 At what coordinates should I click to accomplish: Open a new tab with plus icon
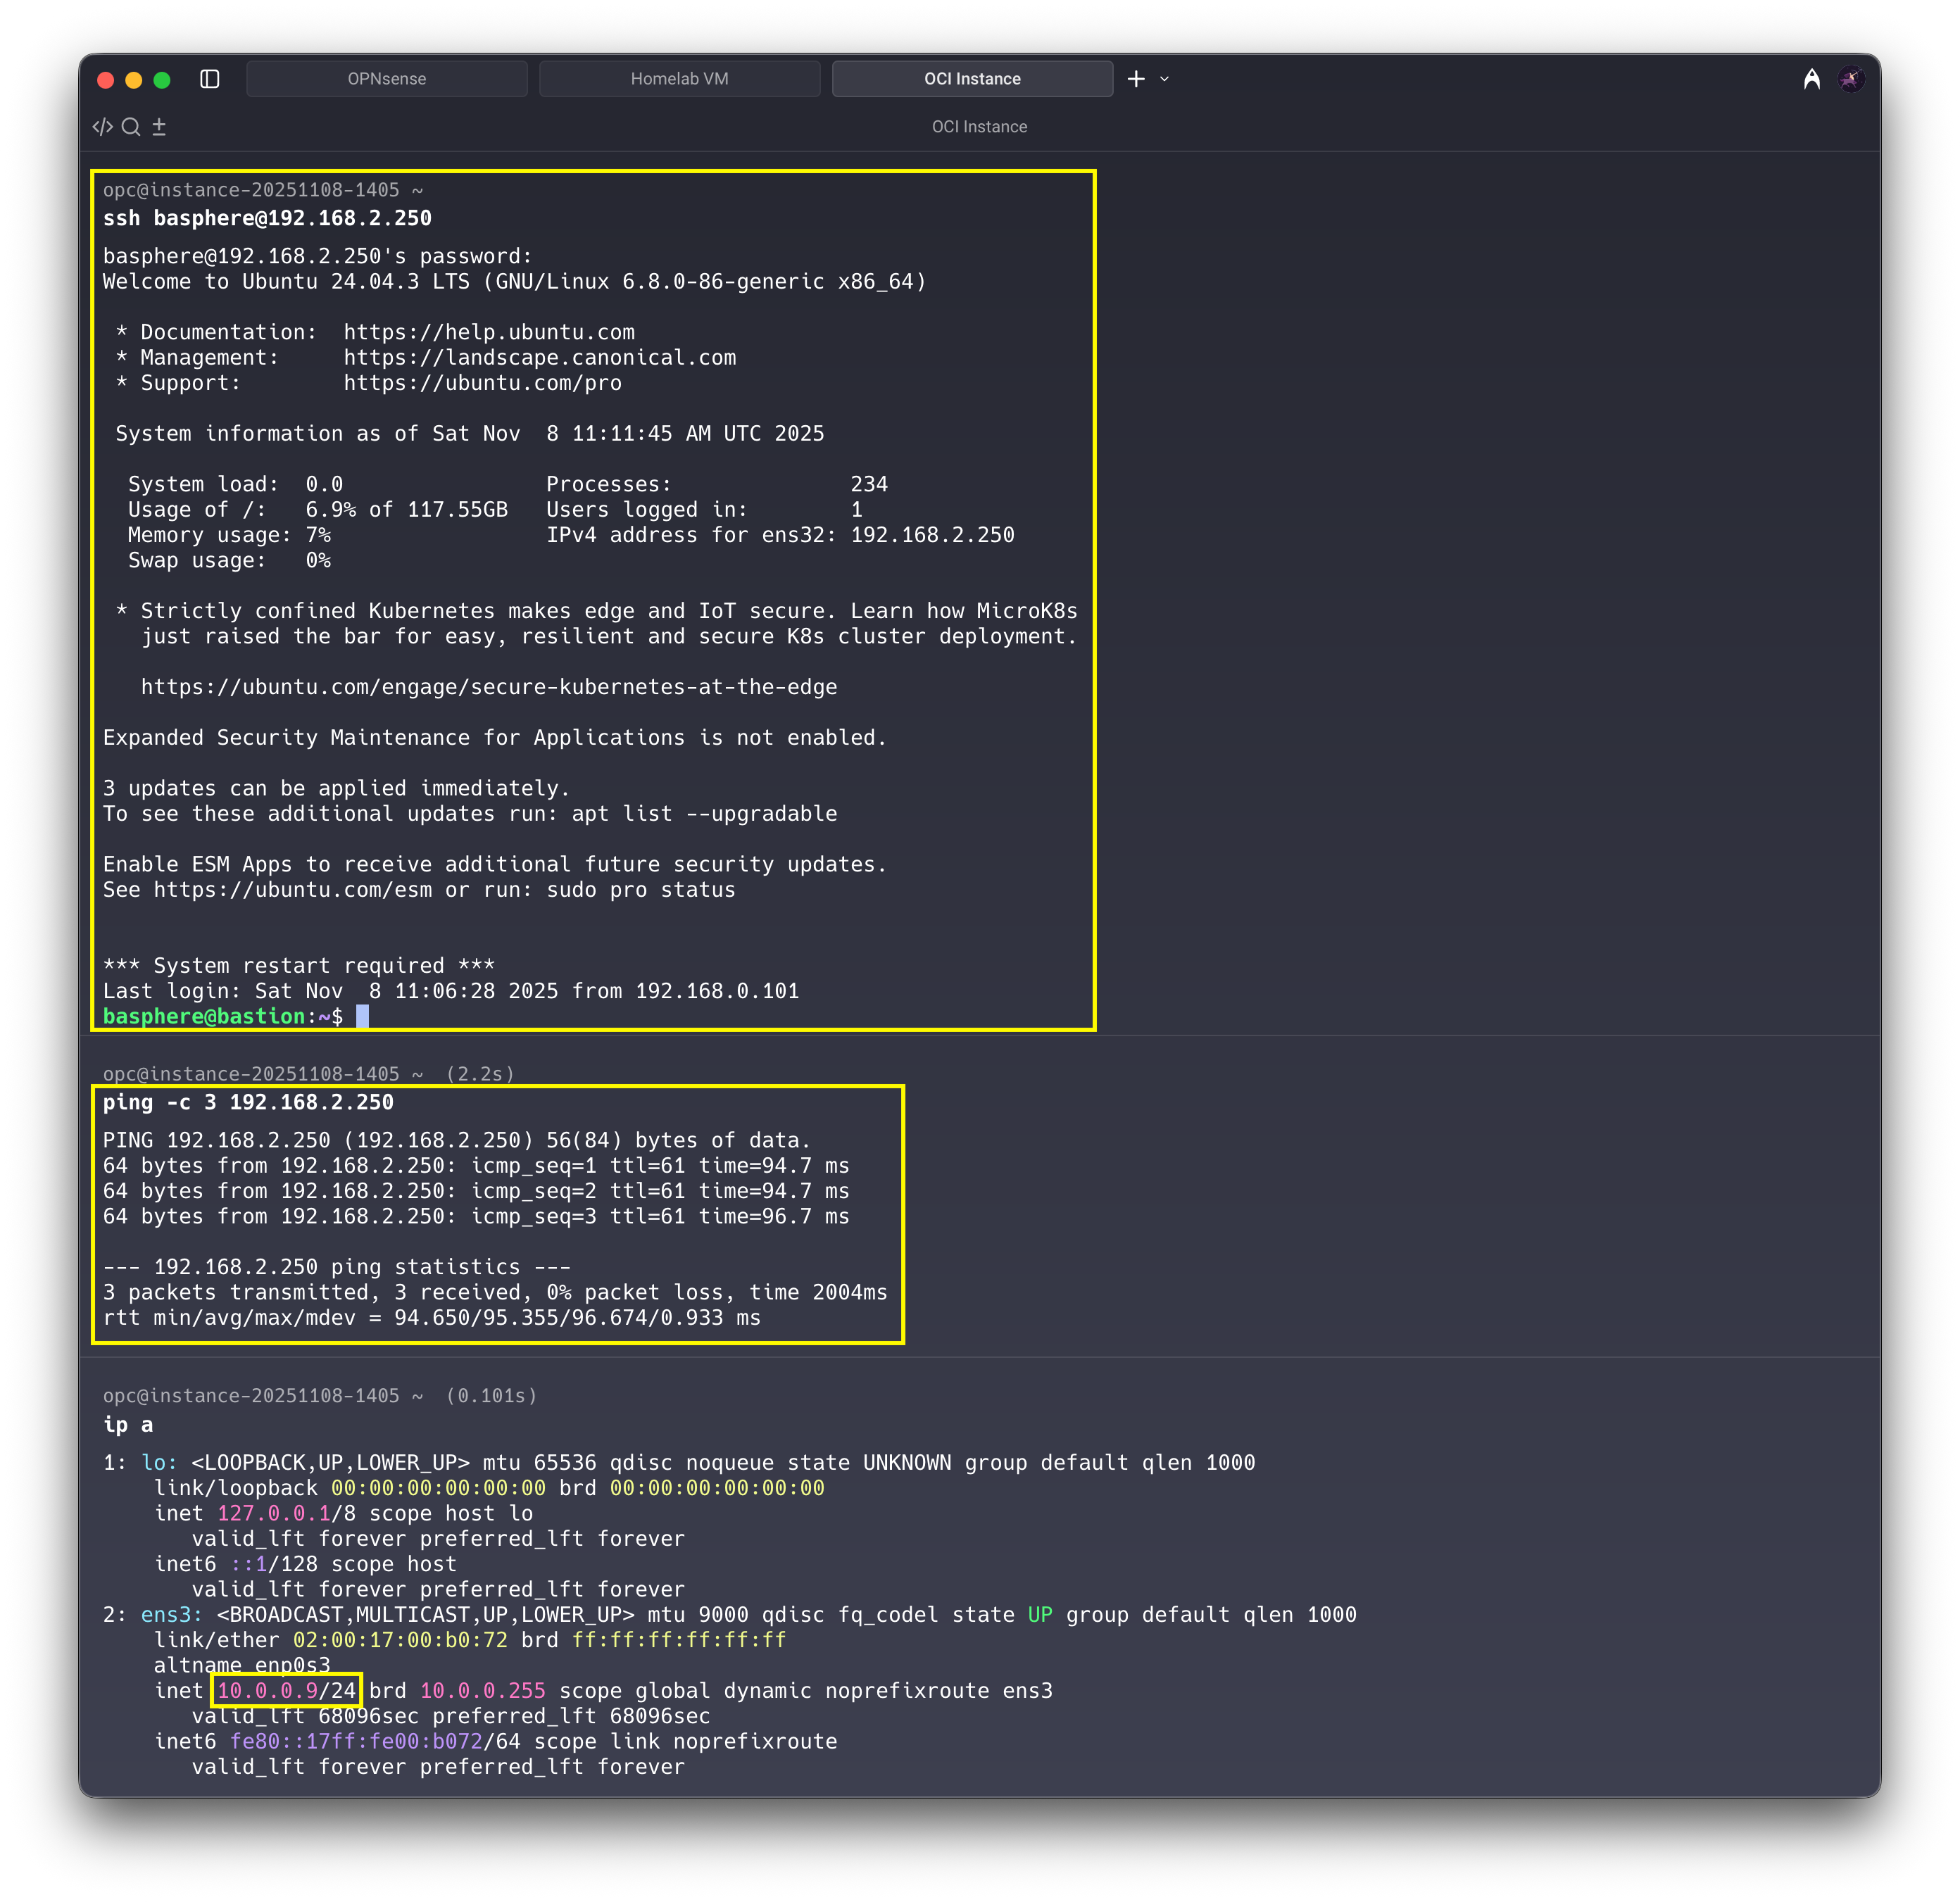point(1136,79)
